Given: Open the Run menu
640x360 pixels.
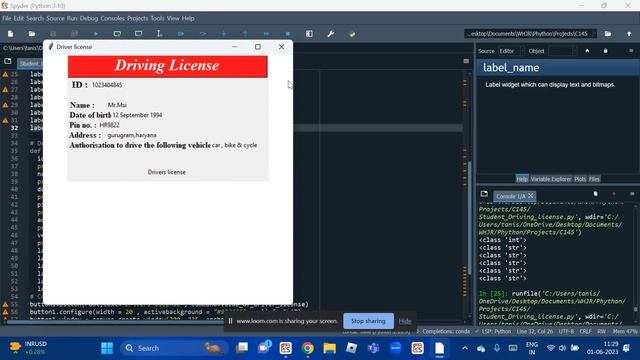Looking at the screenshot, I should tap(72, 18).
